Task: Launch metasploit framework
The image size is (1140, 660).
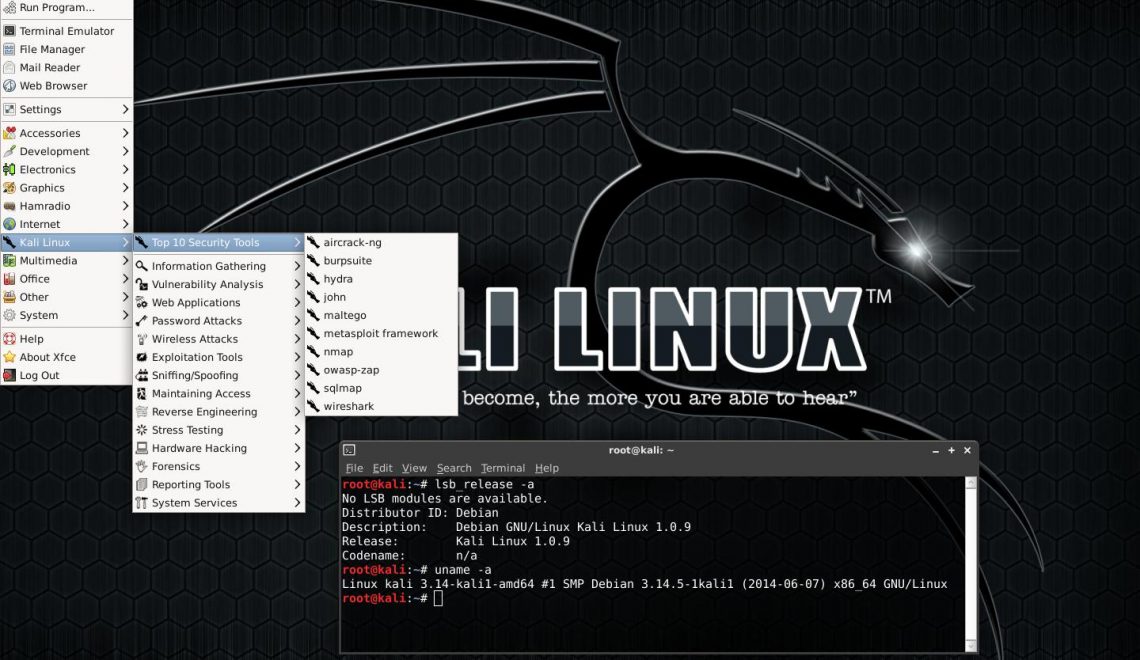Action: click(382, 333)
